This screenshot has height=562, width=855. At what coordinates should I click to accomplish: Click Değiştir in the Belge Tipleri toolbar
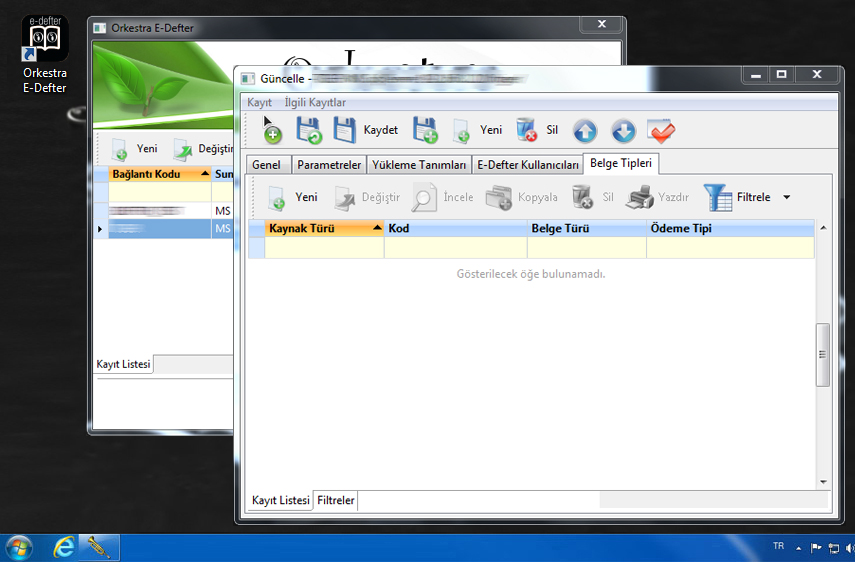(367, 197)
